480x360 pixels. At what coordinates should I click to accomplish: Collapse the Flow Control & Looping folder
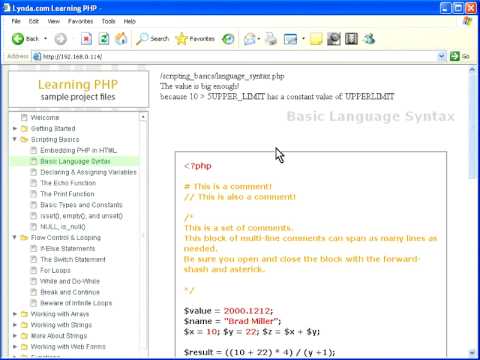click(15, 237)
